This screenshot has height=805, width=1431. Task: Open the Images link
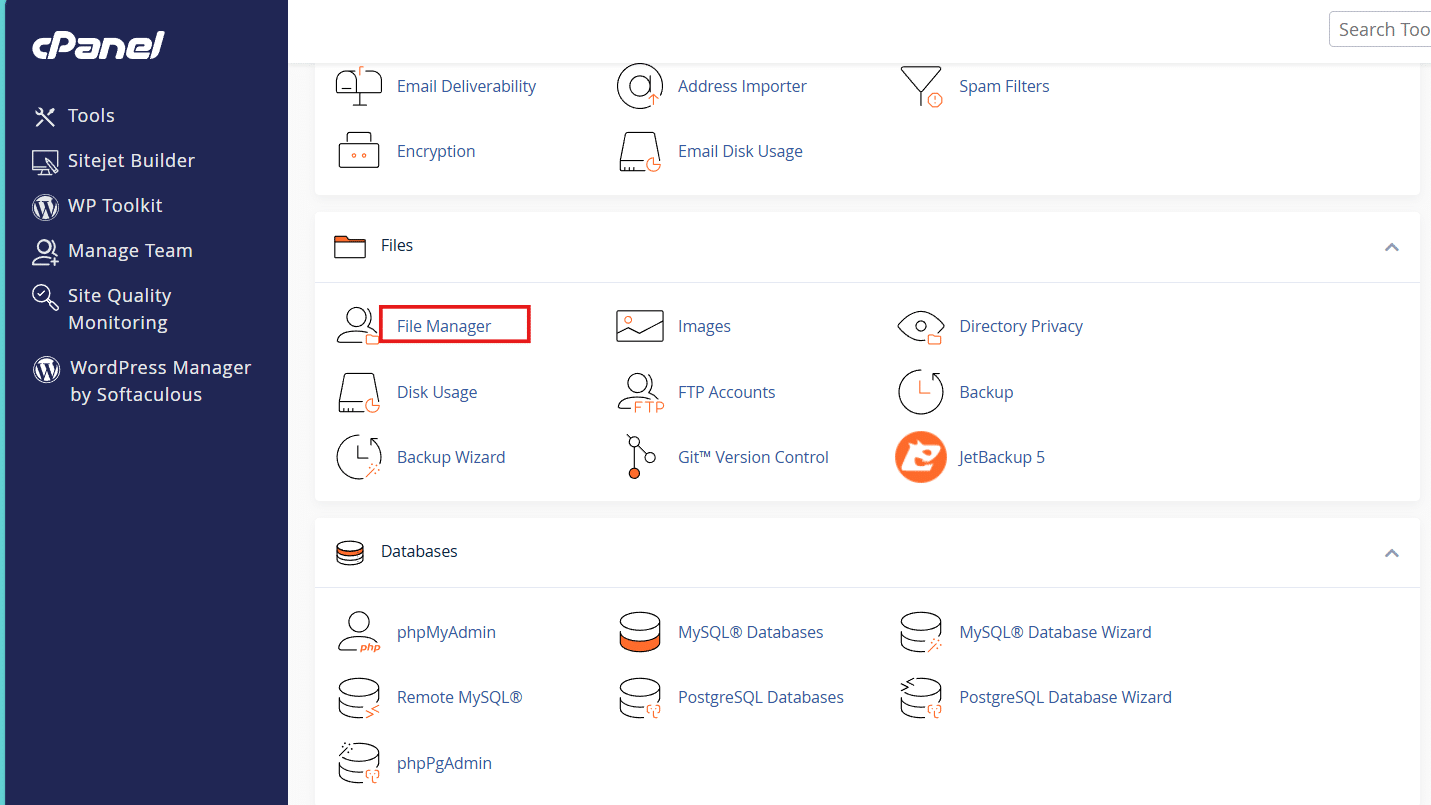[x=704, y=326]
